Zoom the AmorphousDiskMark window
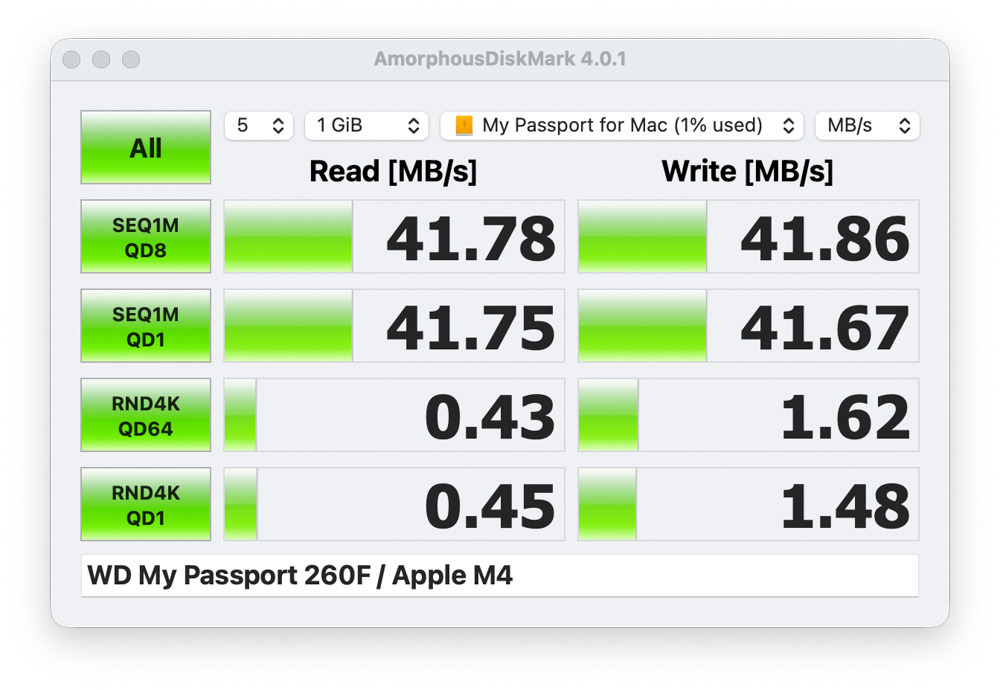The image size is (1000, 690). [x=131, y=59]
